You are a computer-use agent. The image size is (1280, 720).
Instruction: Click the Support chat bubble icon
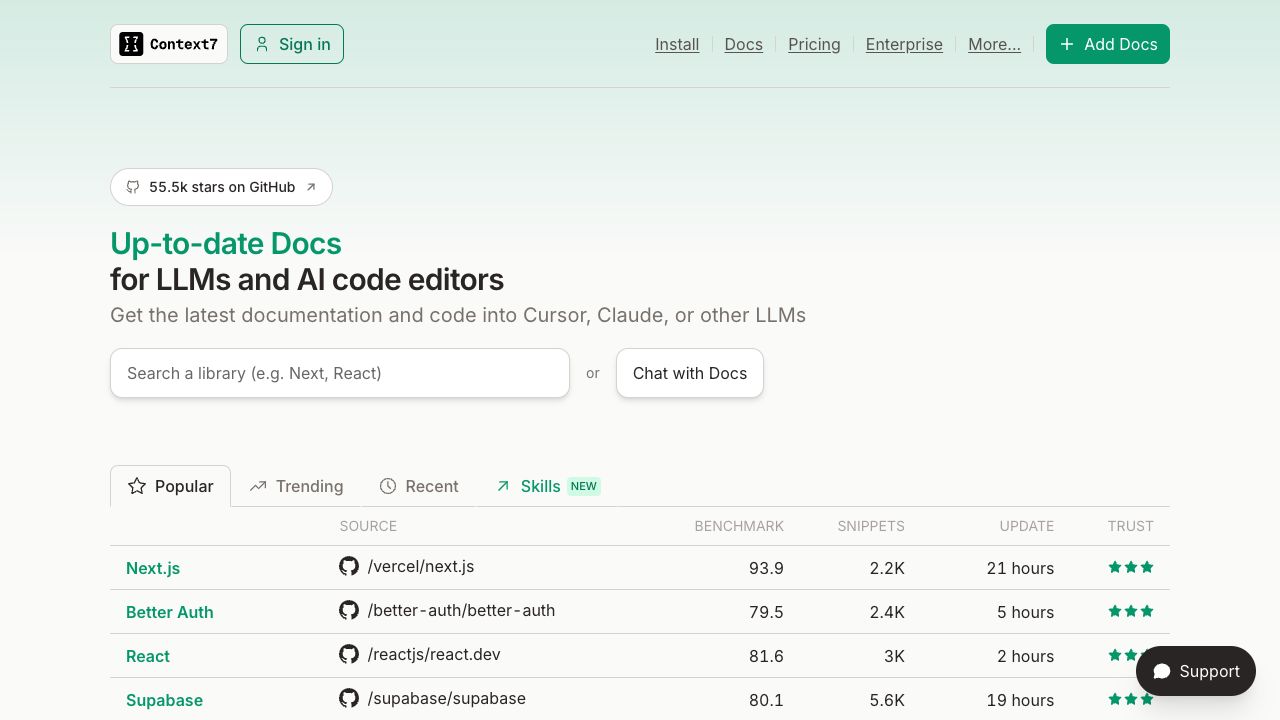[x=1162, y=671]
